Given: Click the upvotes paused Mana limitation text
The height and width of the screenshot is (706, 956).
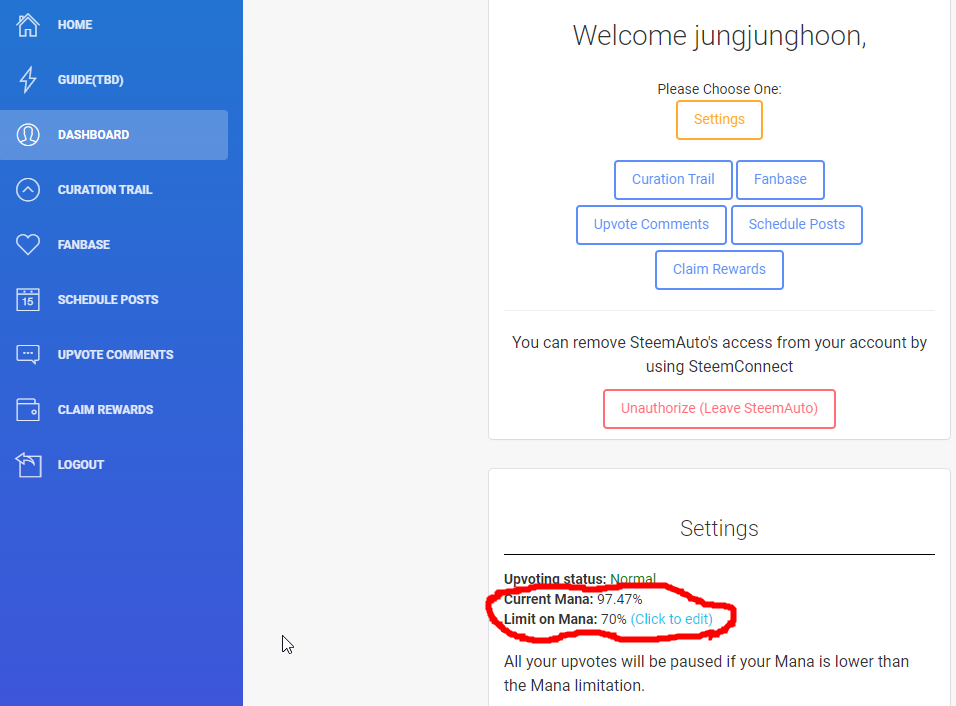Looking at the screenshot, I should click(706, 673).
